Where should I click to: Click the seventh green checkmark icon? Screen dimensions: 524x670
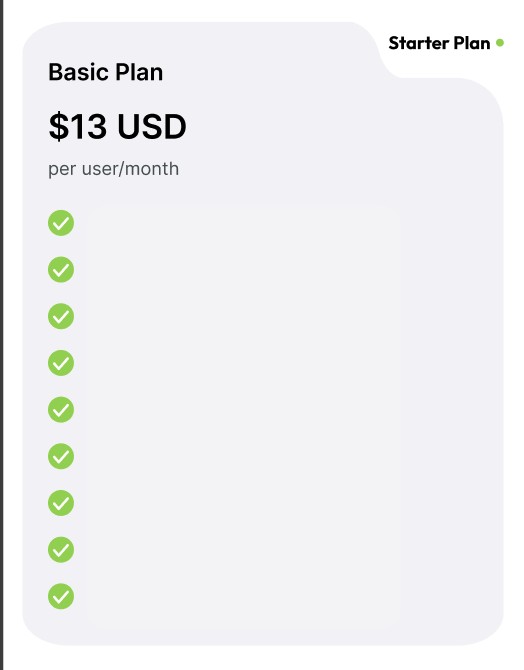point(61,503)
